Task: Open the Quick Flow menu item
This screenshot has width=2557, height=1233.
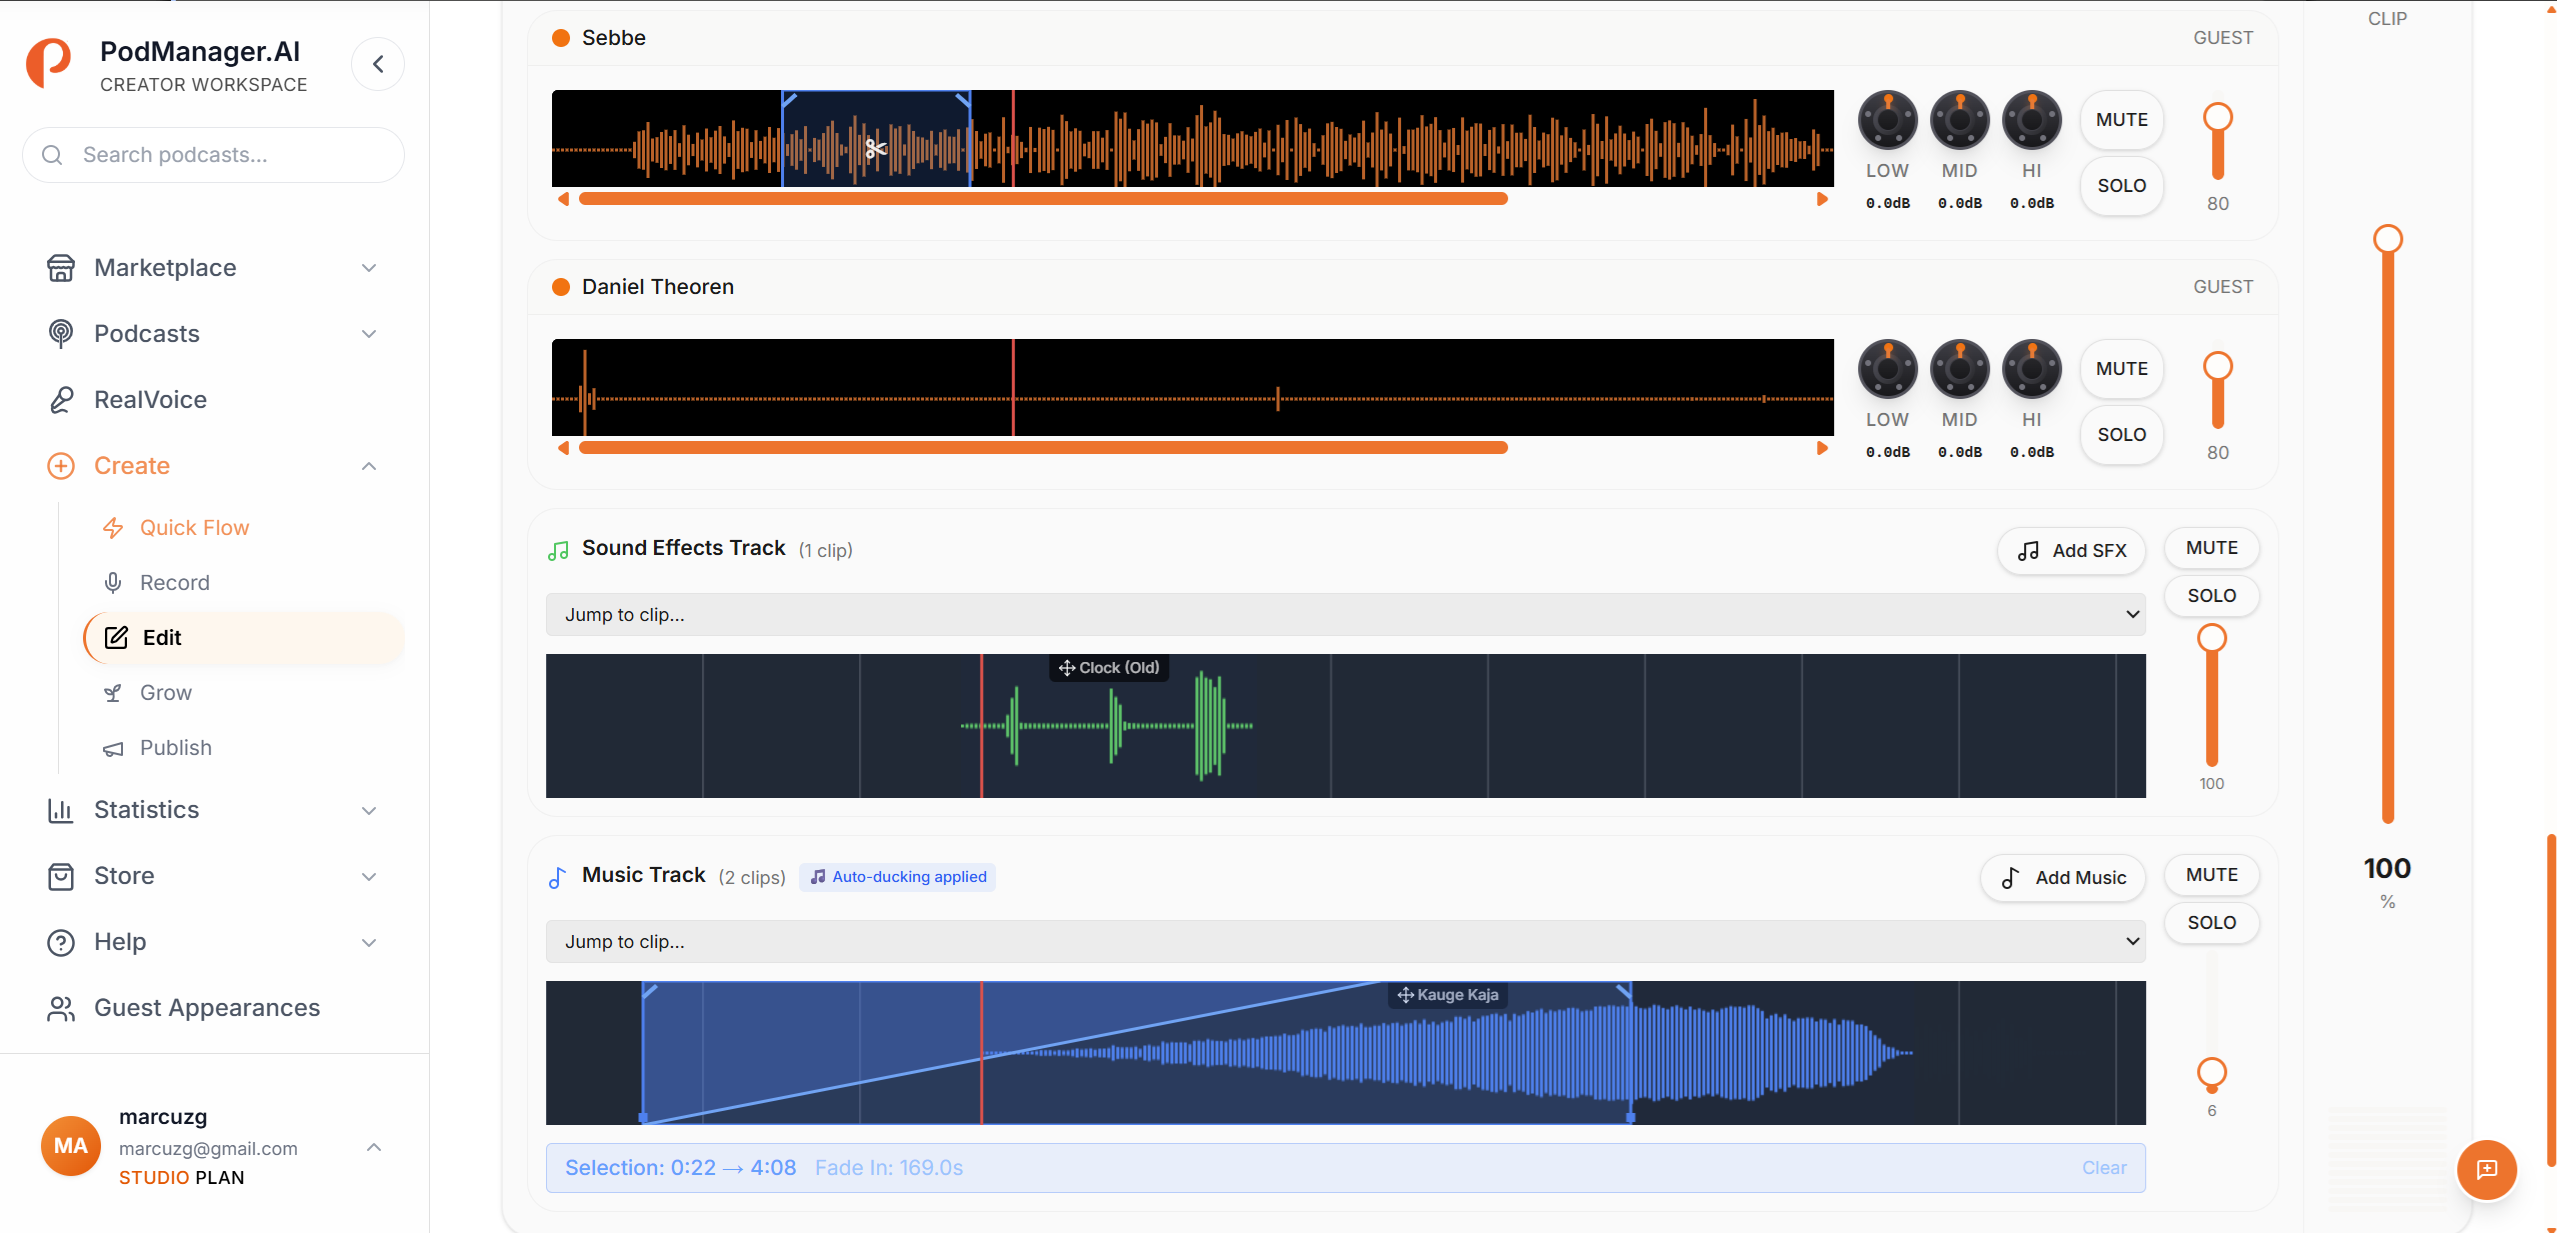Action: pos(244,528)
